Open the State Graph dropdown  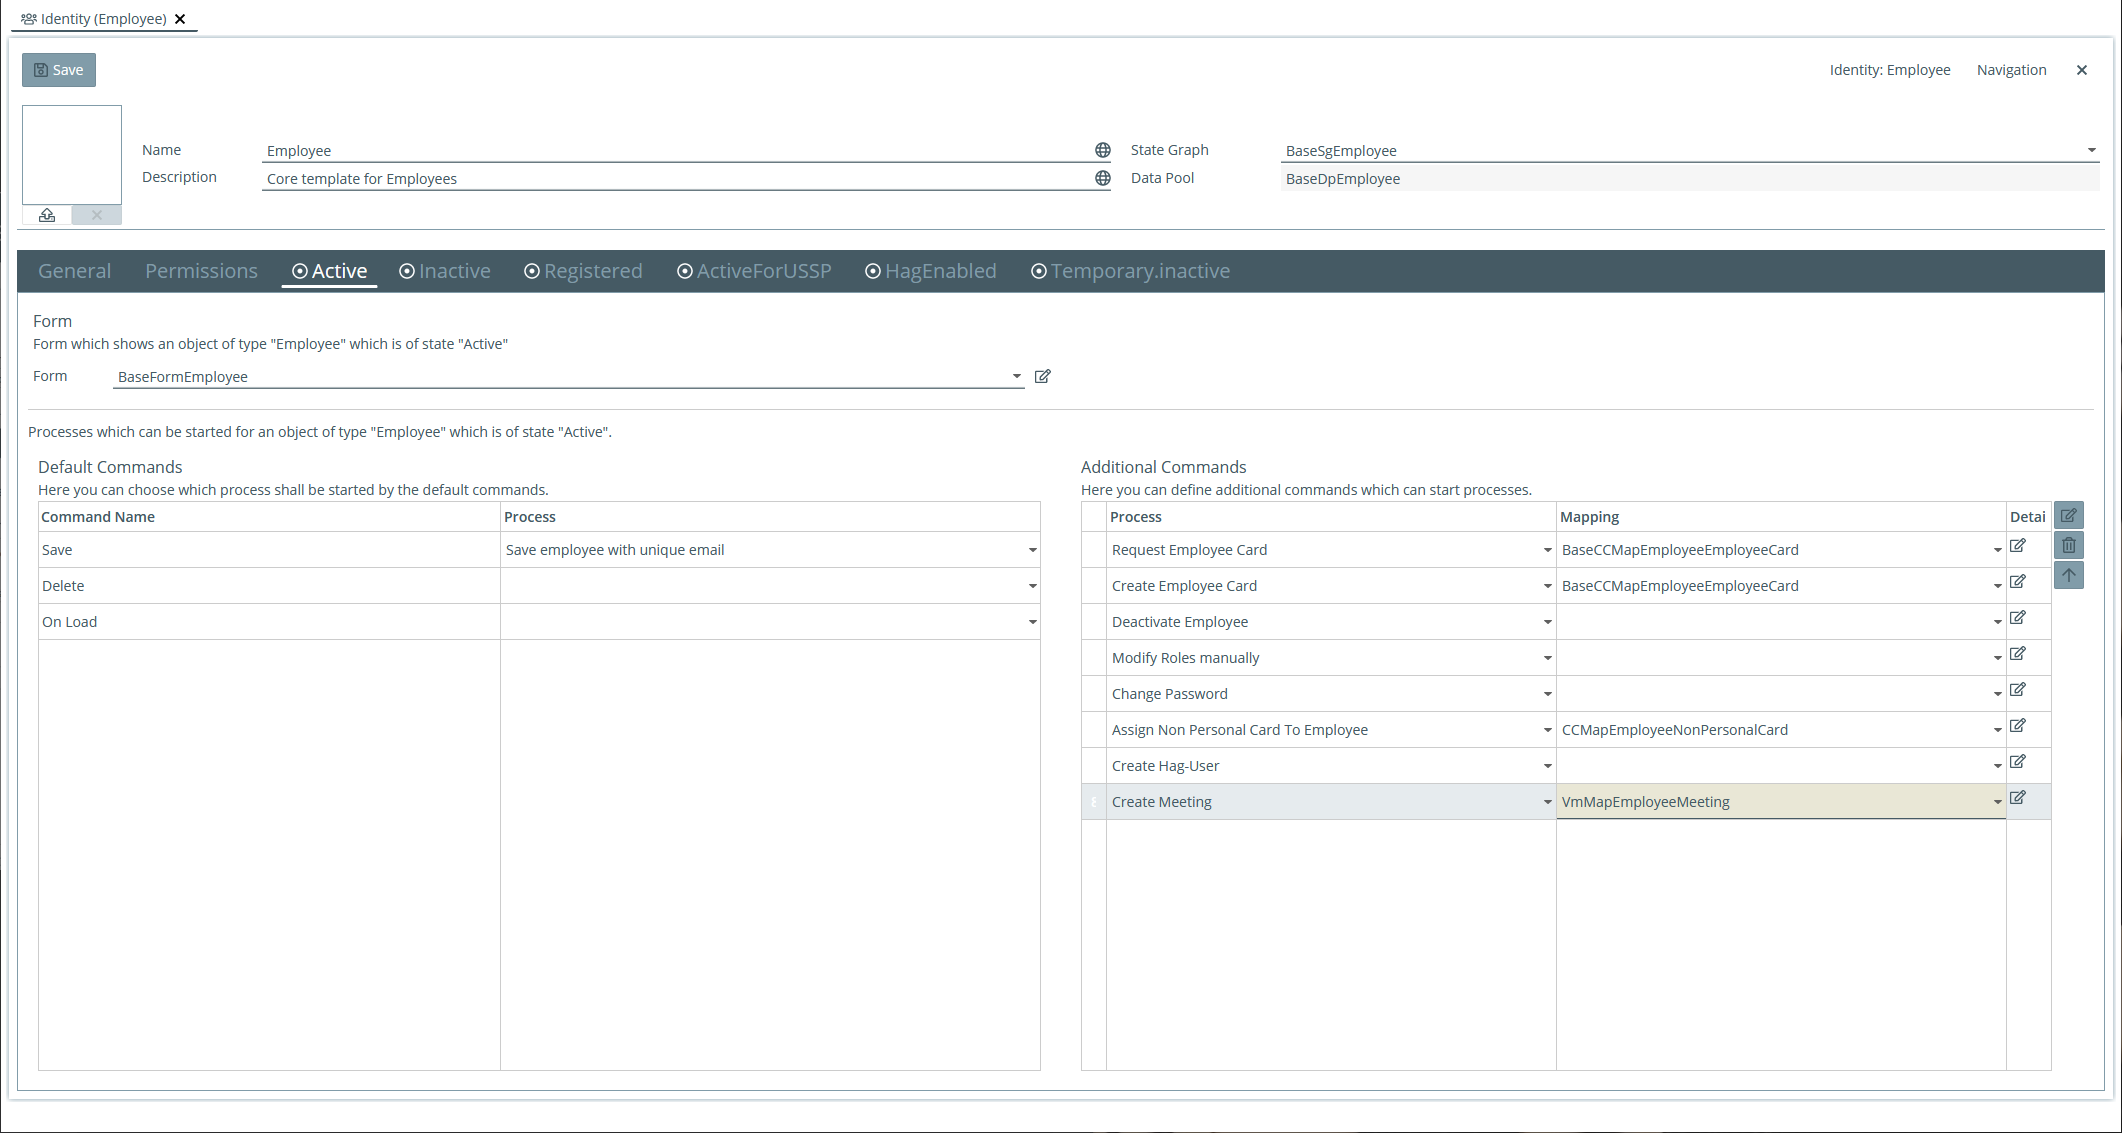[x=2091, y=150]
